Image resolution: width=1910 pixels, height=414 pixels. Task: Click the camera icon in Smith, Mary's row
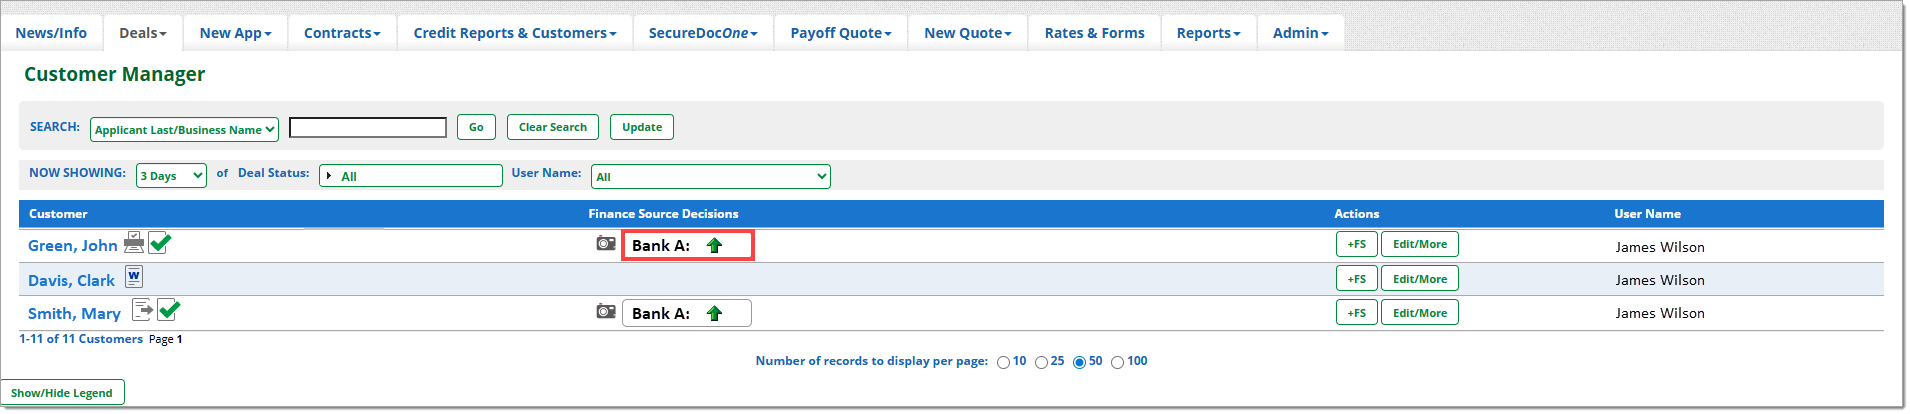click(x=606, y=312)
